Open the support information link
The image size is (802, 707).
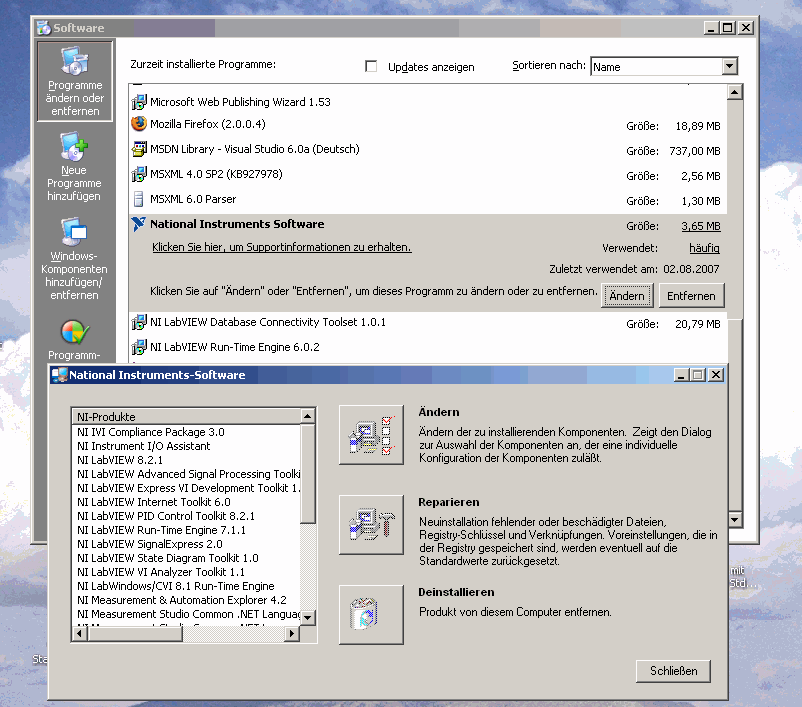coord(282,247)
